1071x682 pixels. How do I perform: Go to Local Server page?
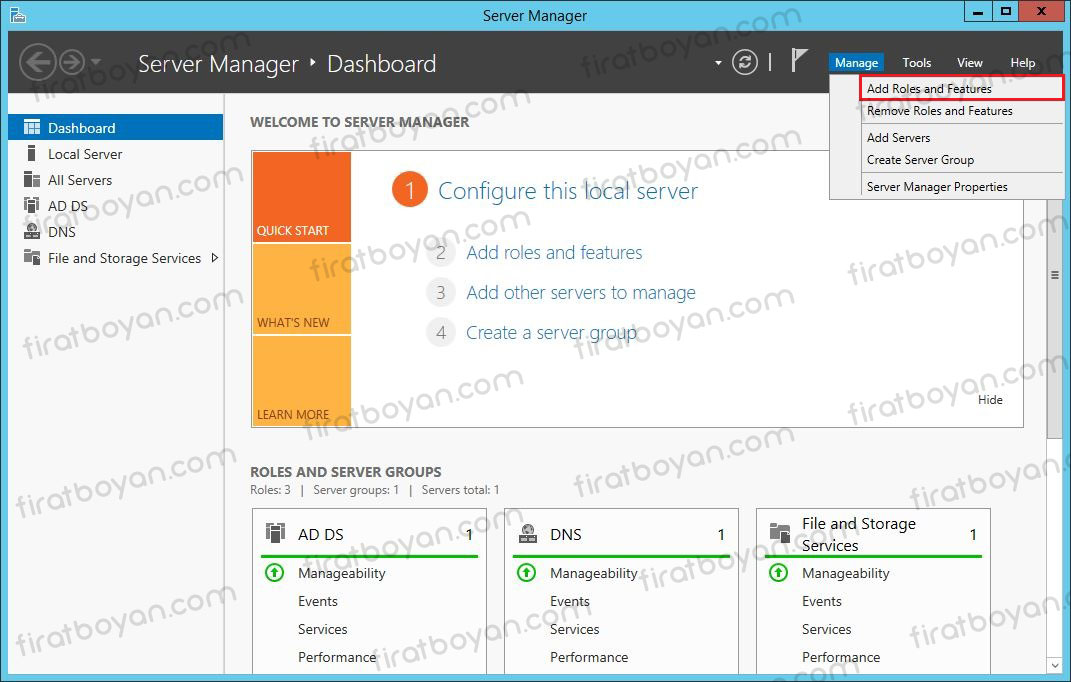coord(115,154)
